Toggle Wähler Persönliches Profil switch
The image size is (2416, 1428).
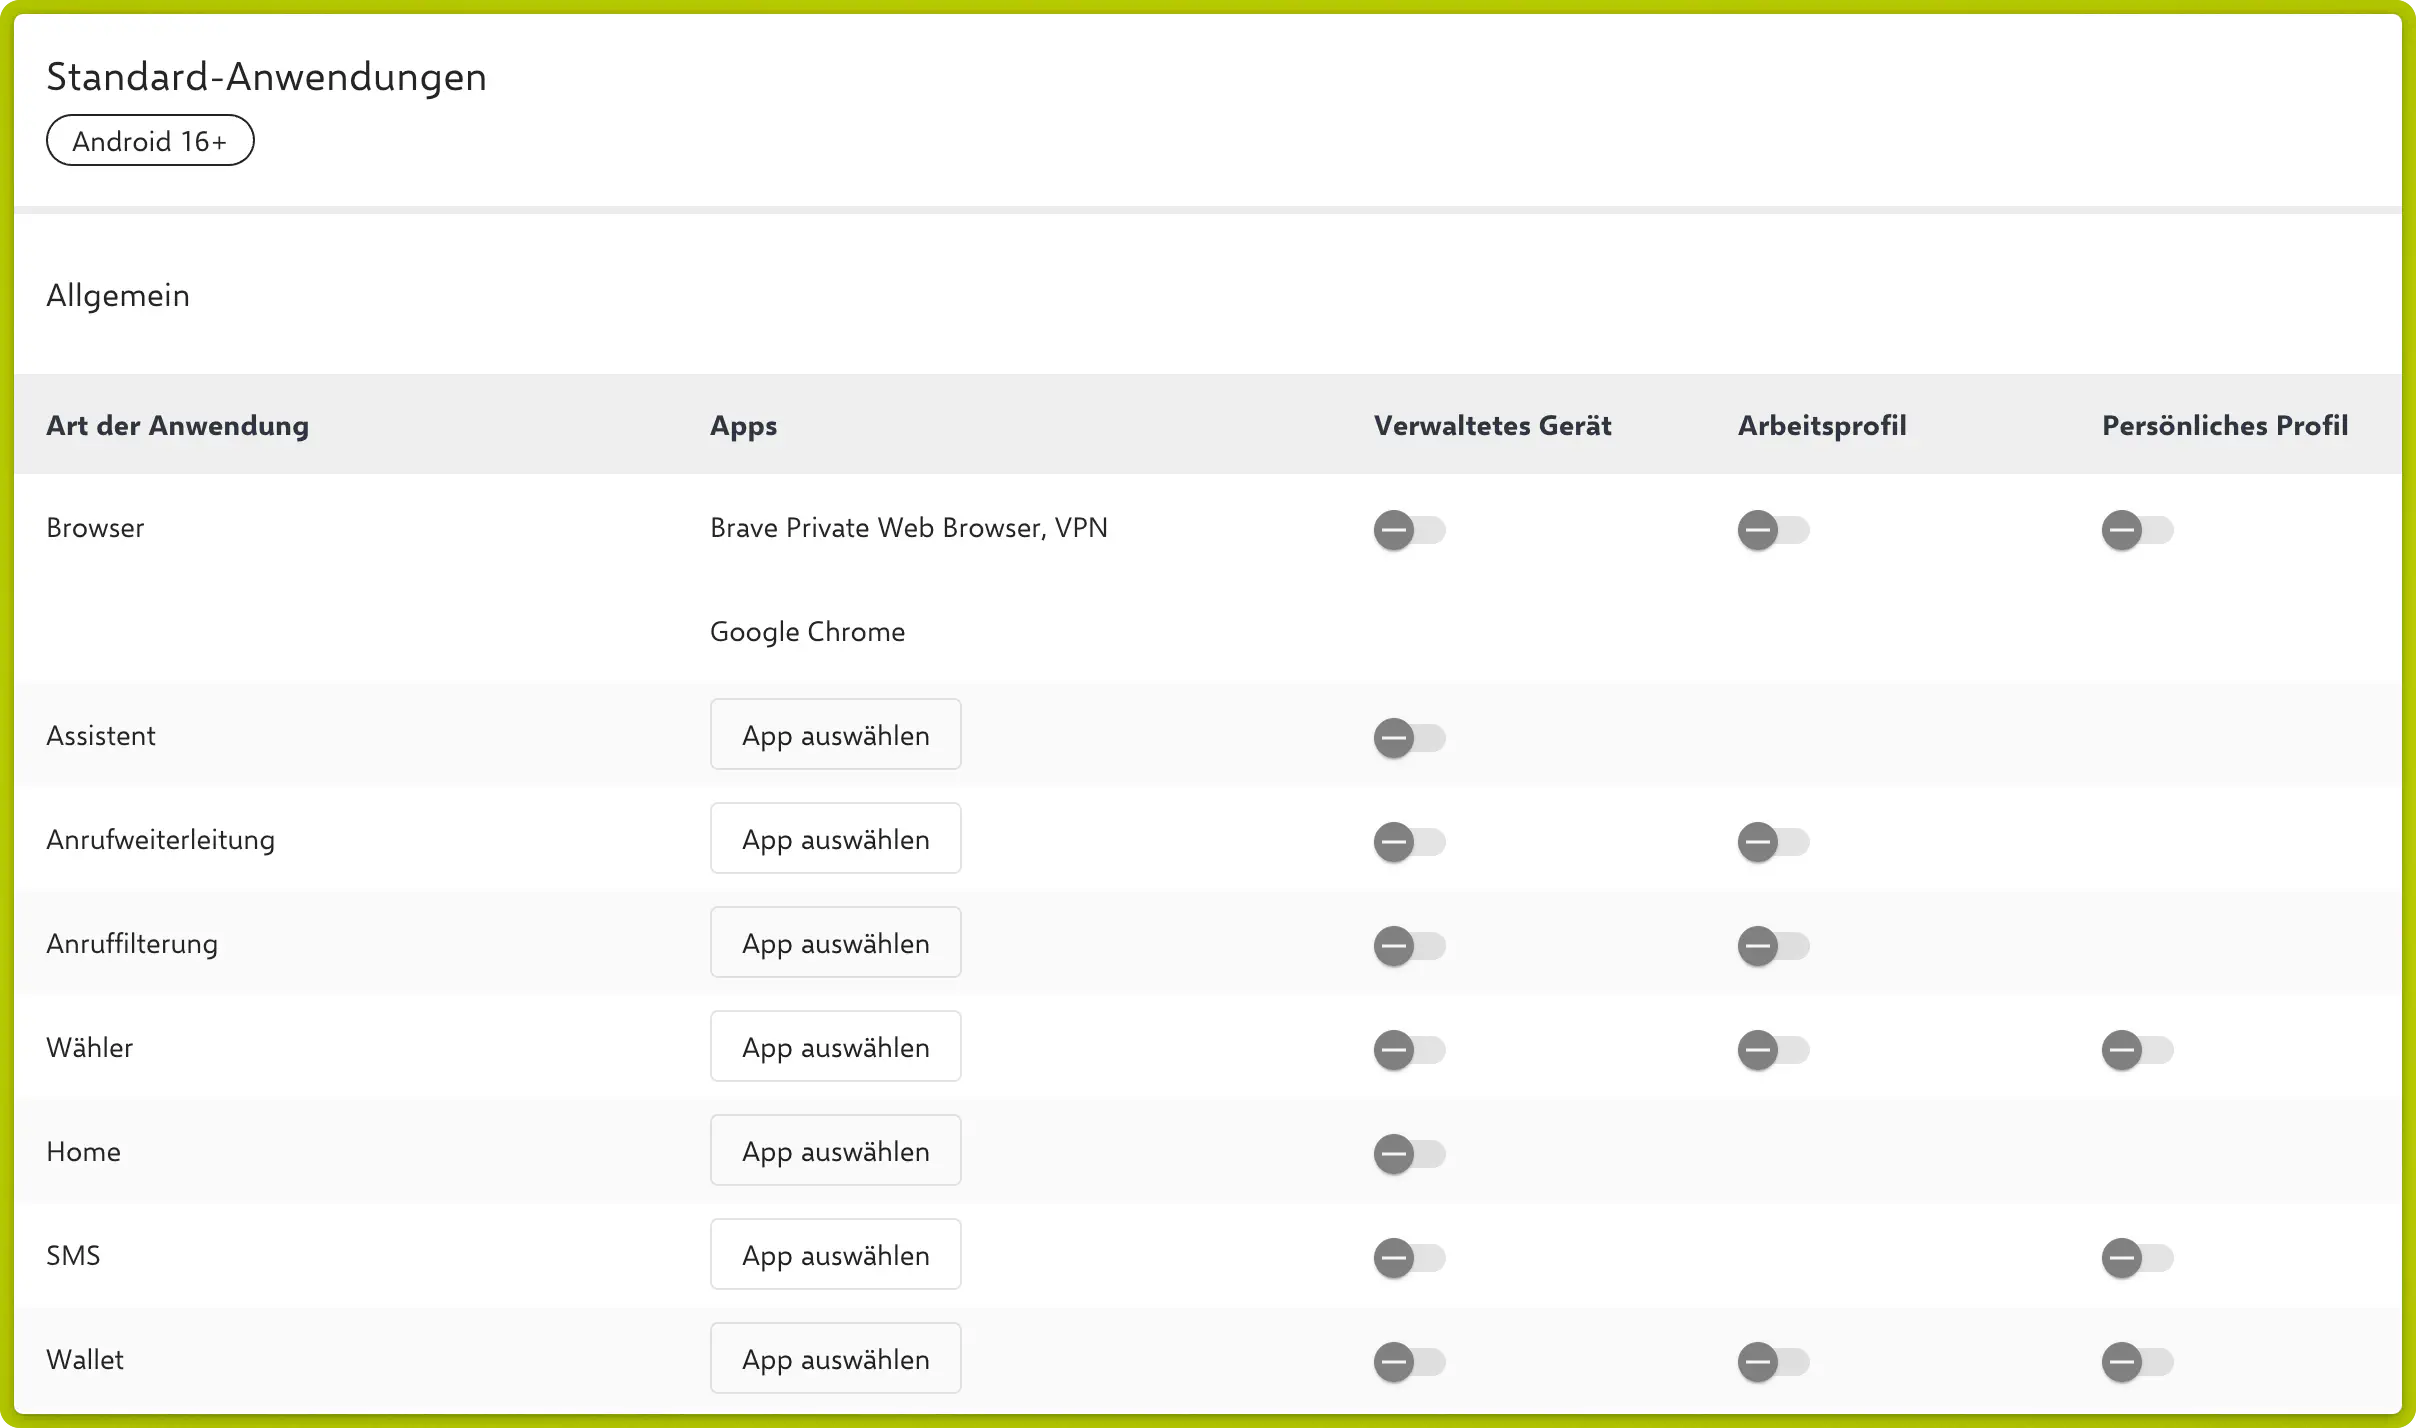point(2137,1050)
